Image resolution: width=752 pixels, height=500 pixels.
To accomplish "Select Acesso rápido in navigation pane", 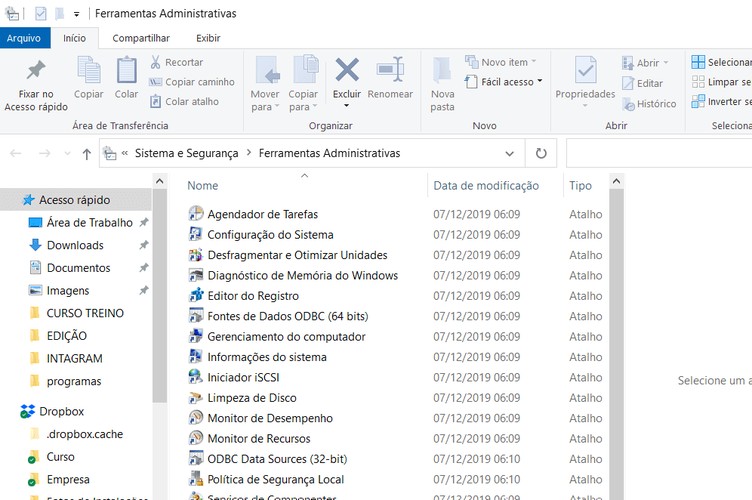I will coord(76,200).
